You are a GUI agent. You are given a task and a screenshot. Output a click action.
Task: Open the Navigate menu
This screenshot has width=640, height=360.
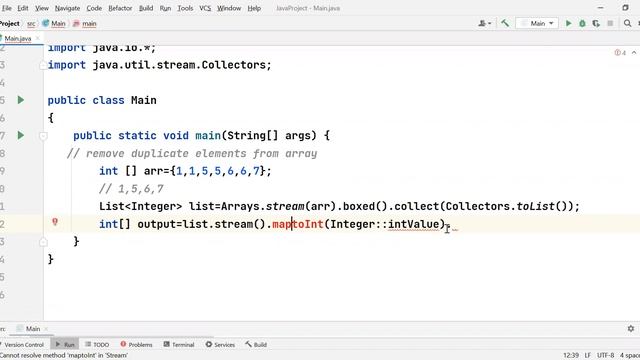pos(67,8)
